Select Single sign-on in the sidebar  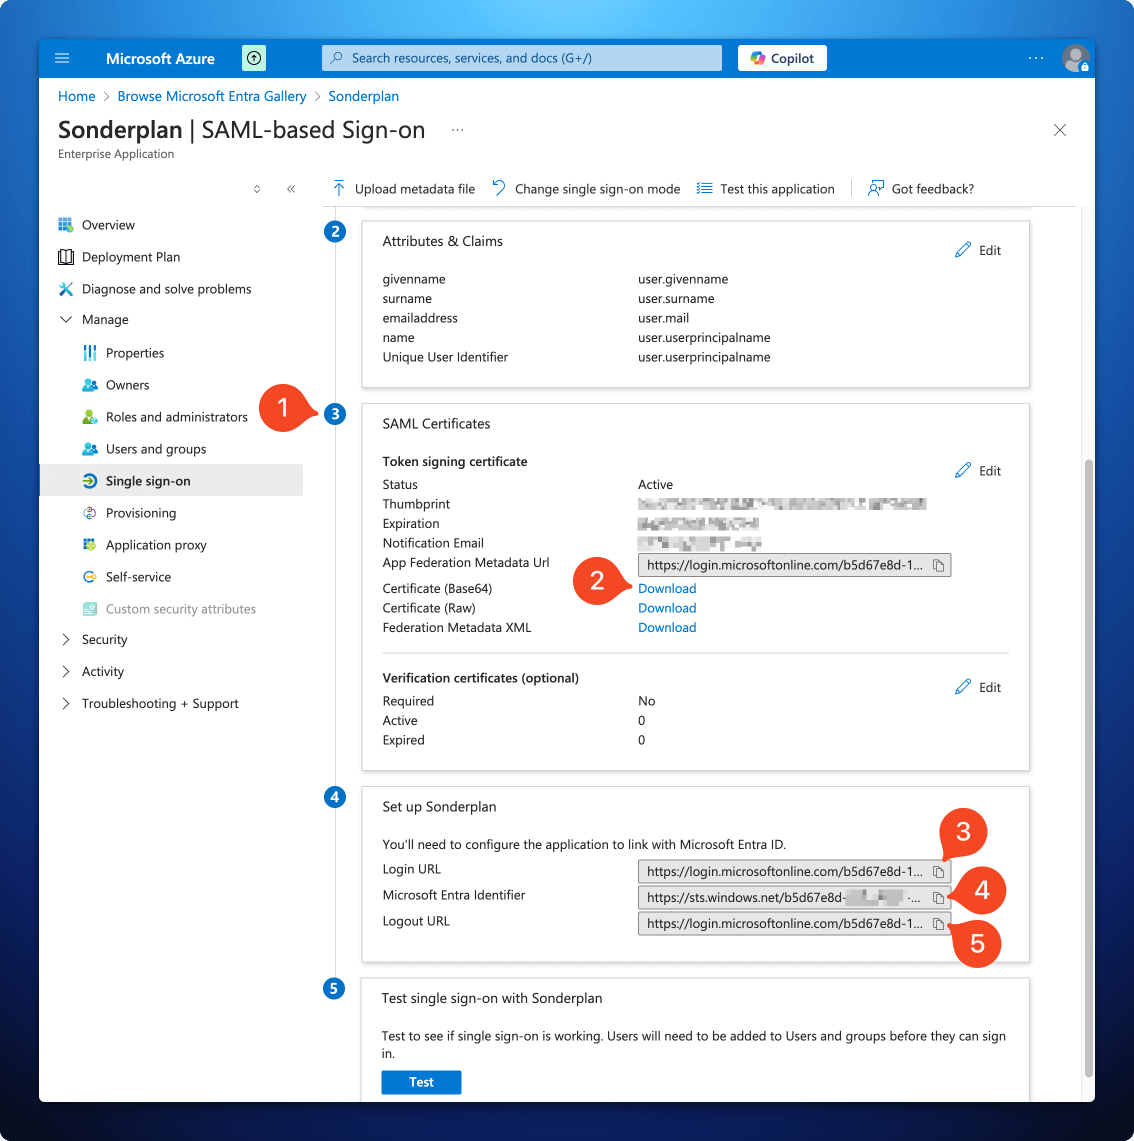[146, 480]
